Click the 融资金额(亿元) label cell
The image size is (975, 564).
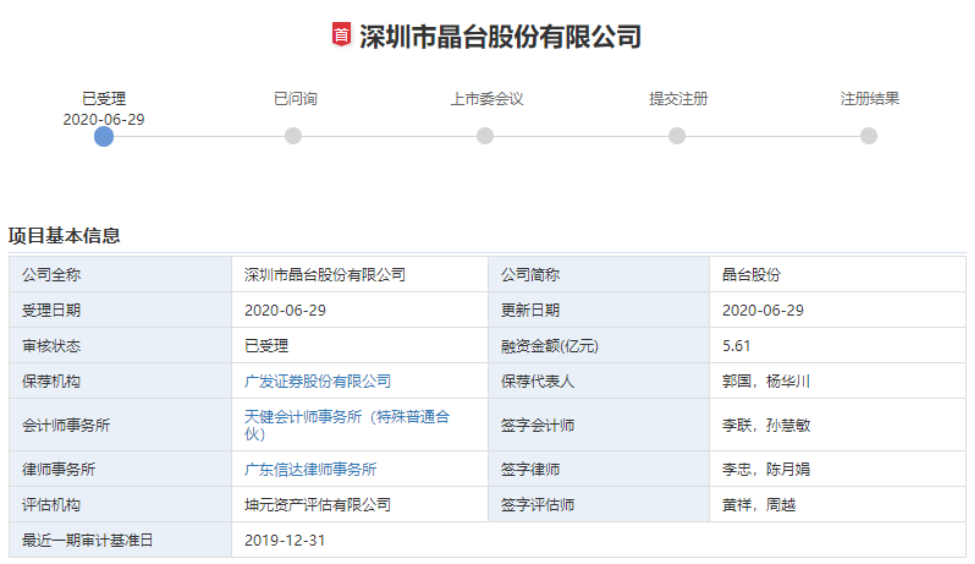tap(599, 346)
